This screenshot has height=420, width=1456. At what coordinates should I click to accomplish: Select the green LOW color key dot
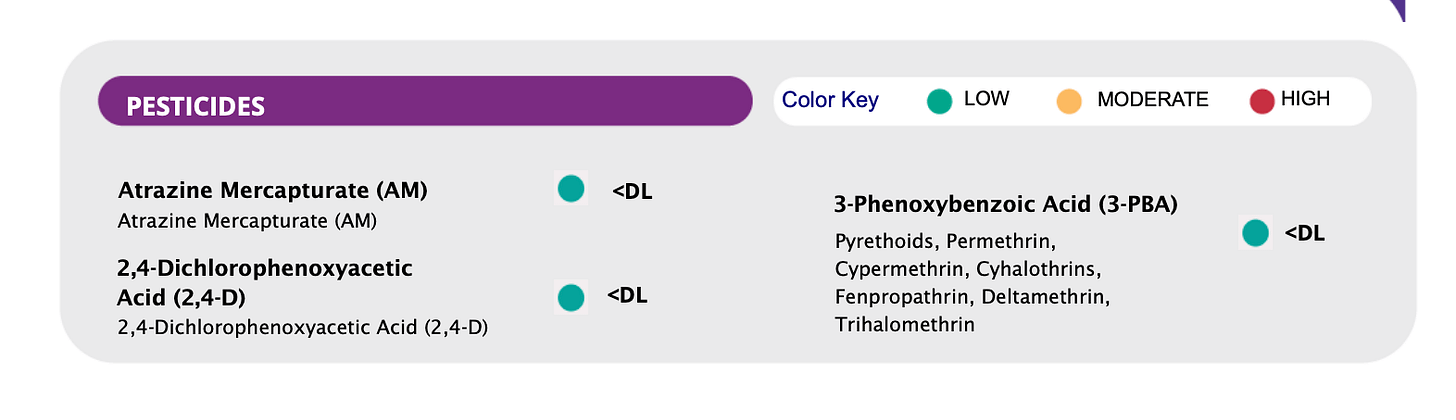point(939,101)
